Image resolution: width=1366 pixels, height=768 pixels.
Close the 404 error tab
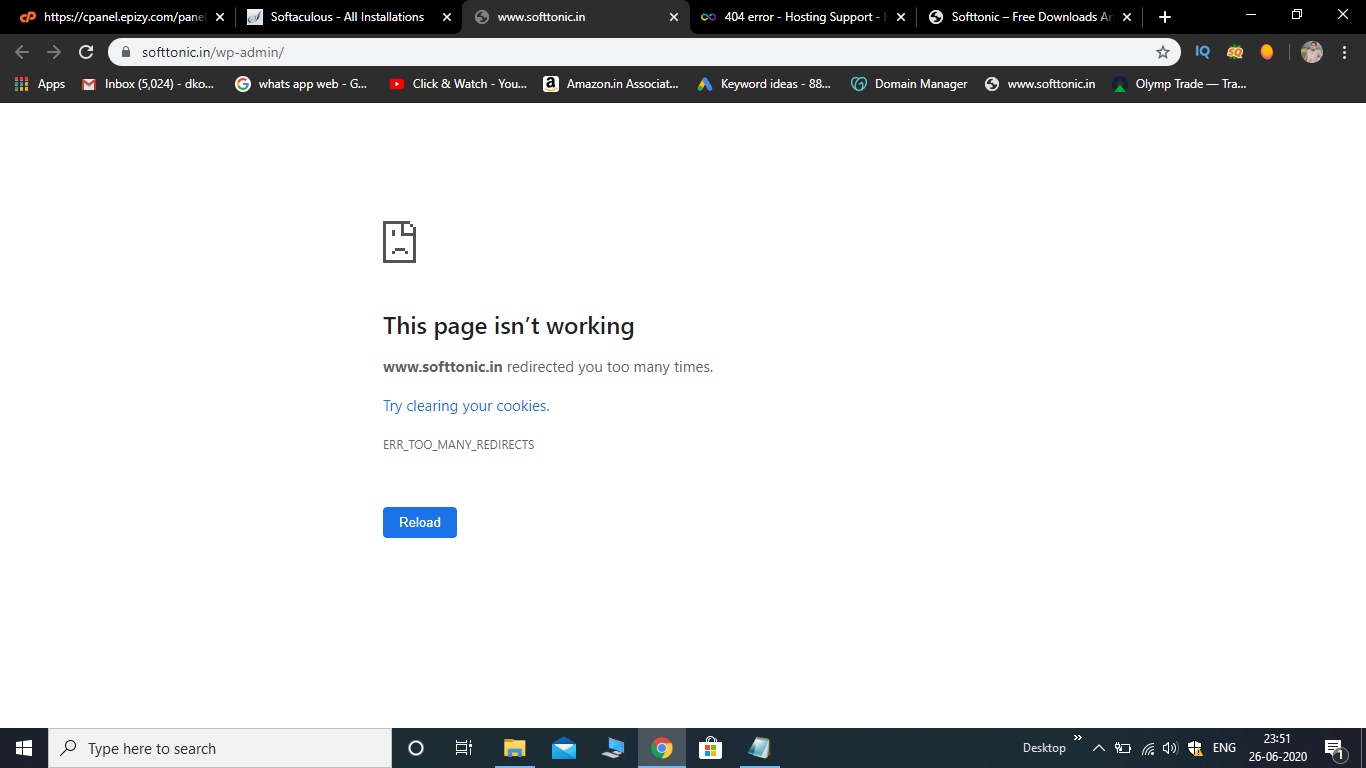coord(901,17)
